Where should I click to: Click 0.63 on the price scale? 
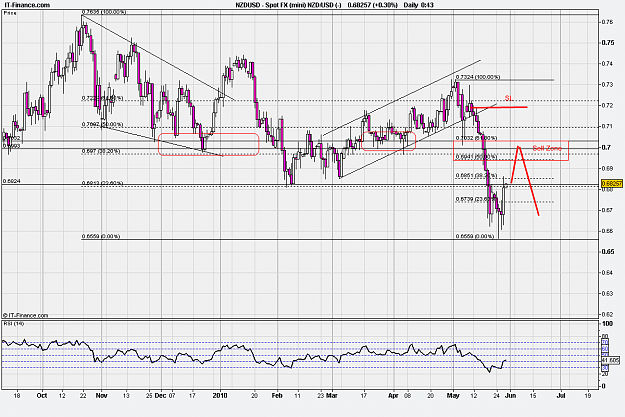click(x=607, y=294)
